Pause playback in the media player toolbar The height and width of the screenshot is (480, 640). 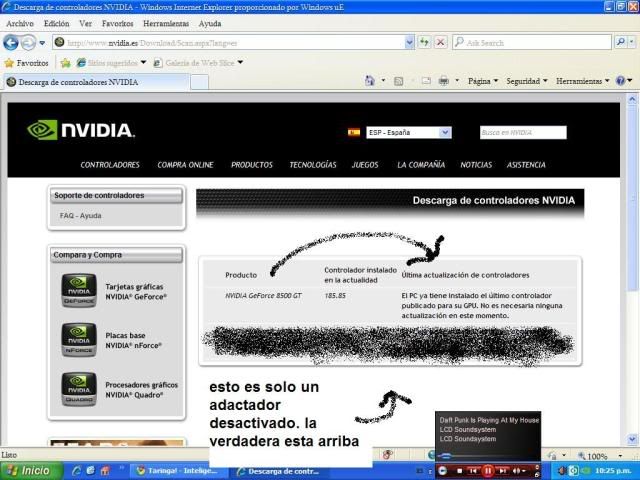tap(488, 471)
